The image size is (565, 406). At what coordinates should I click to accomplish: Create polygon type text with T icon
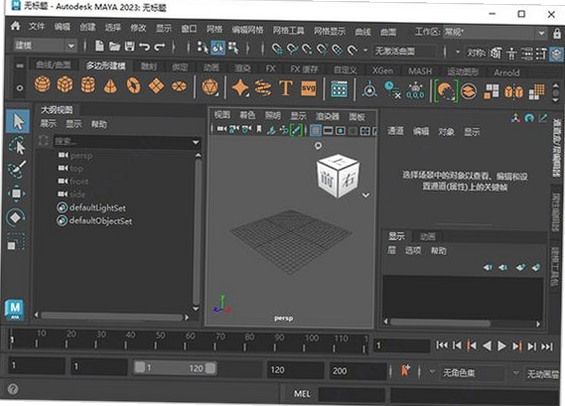[286, 88]
